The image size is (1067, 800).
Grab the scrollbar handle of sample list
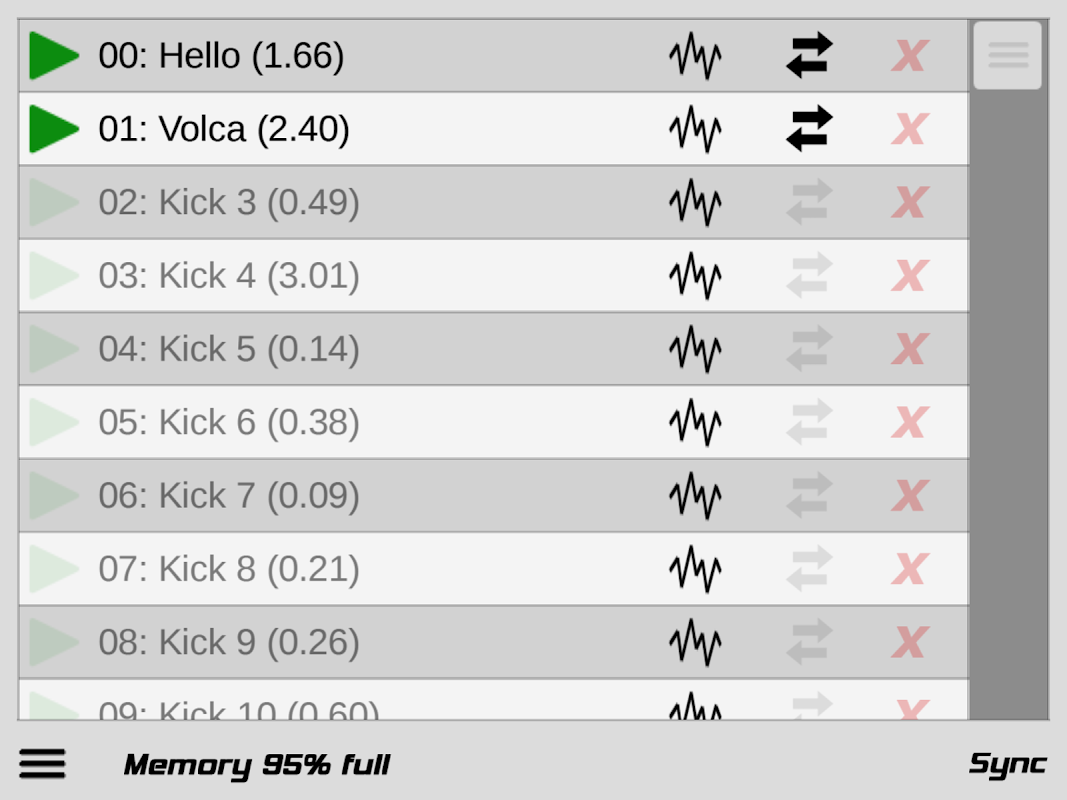1008,56
